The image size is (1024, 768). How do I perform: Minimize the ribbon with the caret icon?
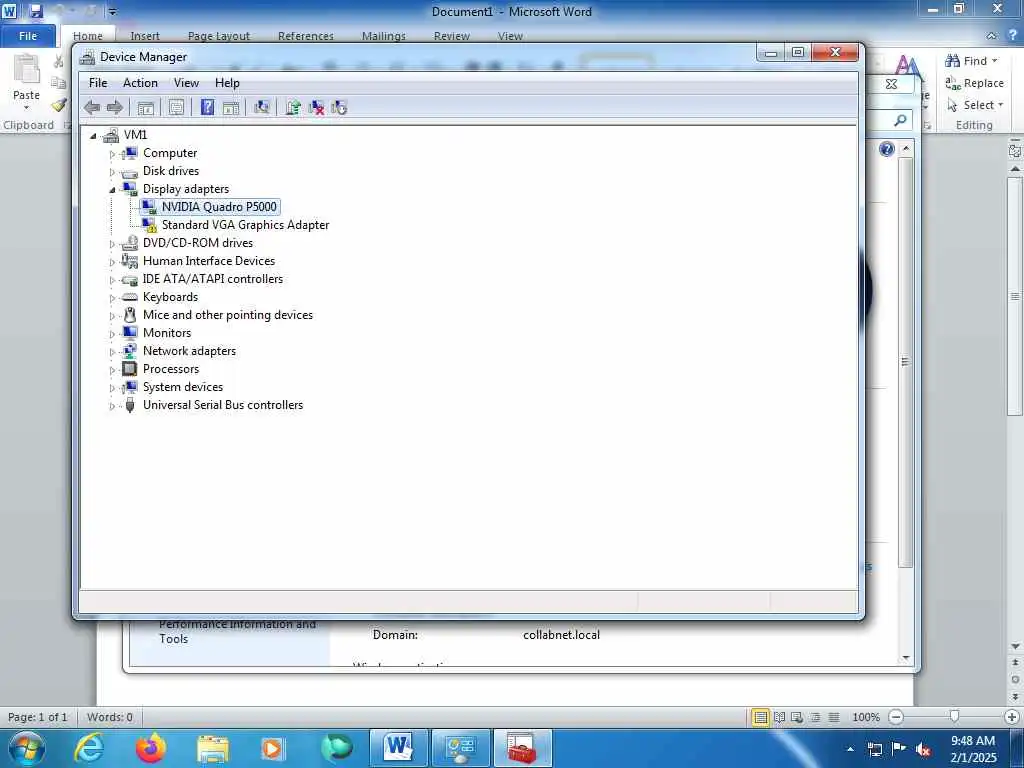pos(992,36)
